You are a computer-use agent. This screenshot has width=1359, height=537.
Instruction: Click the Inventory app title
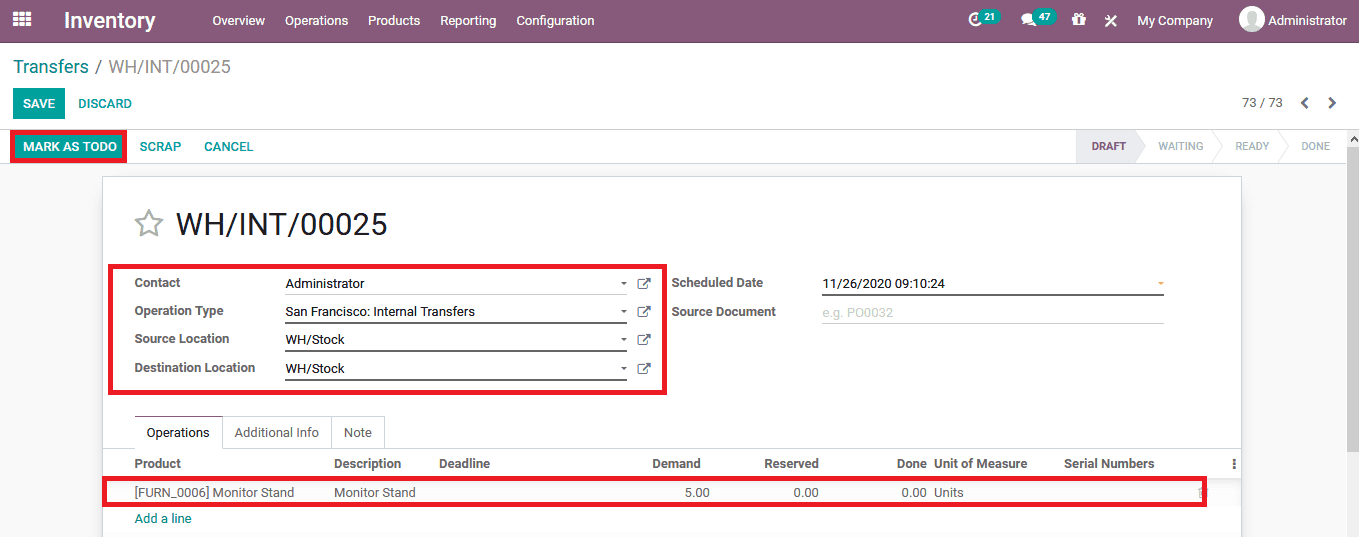click(x=110, y=20)
